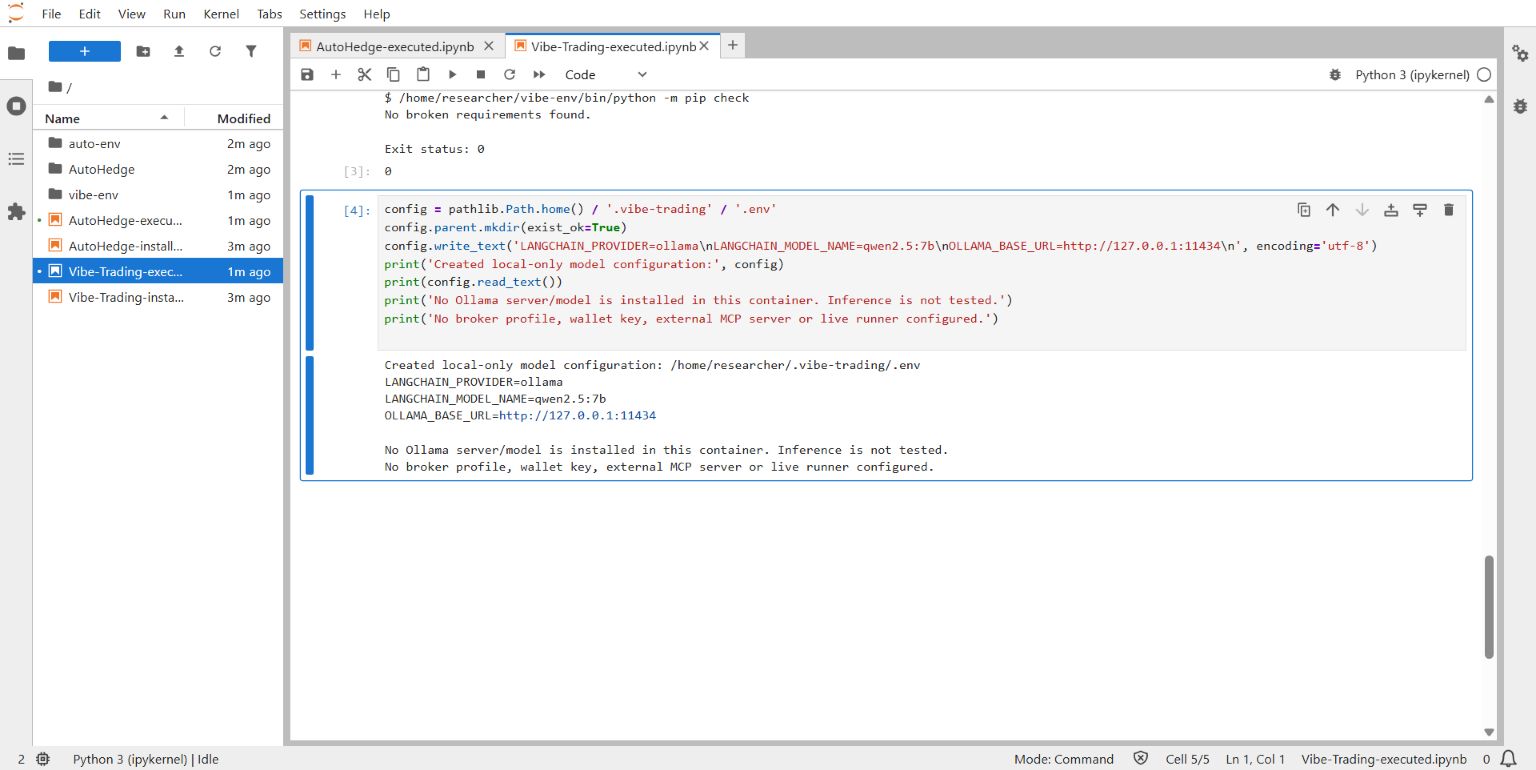Viewport: 1536px width, 770px height.
Task: Enable the debugger via bug icon in toolbar
Action: point(1335,74)
